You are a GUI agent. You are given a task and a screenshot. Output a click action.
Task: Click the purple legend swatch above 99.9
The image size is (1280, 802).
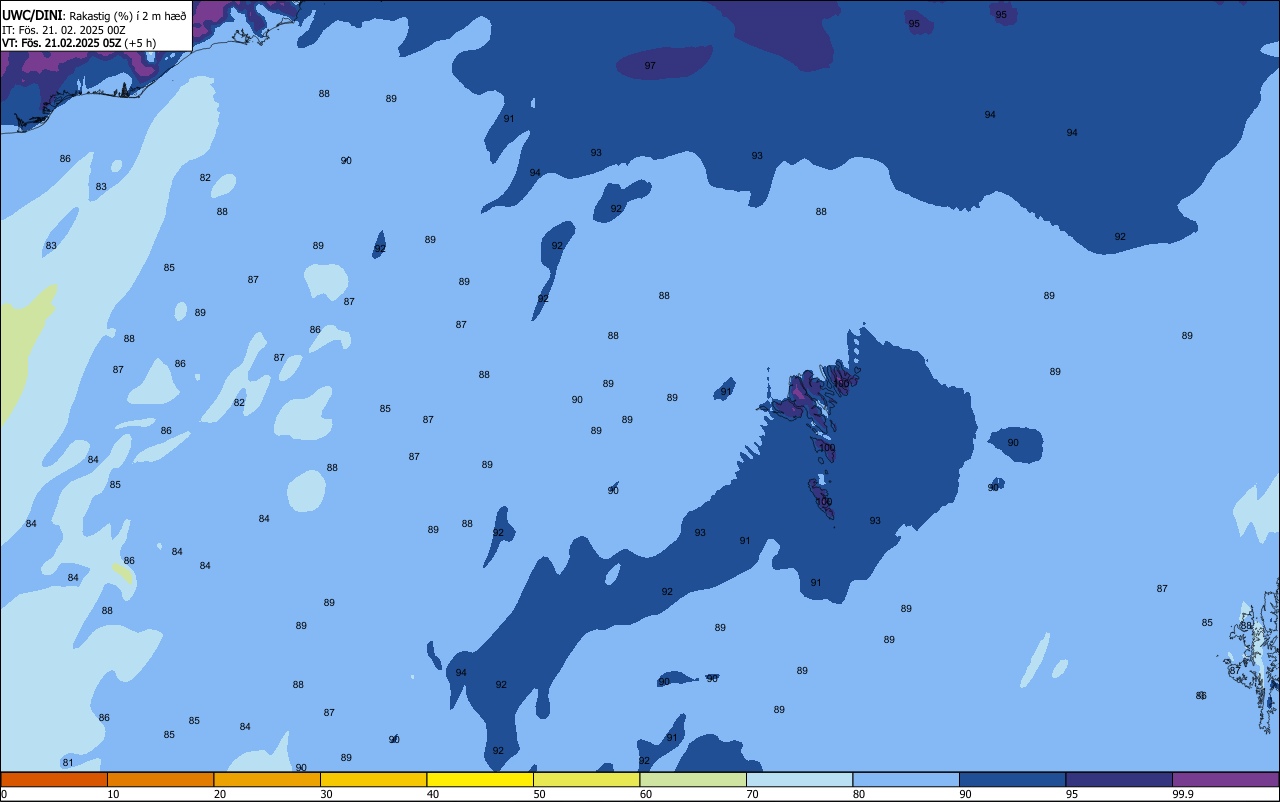coord(1225,779)
